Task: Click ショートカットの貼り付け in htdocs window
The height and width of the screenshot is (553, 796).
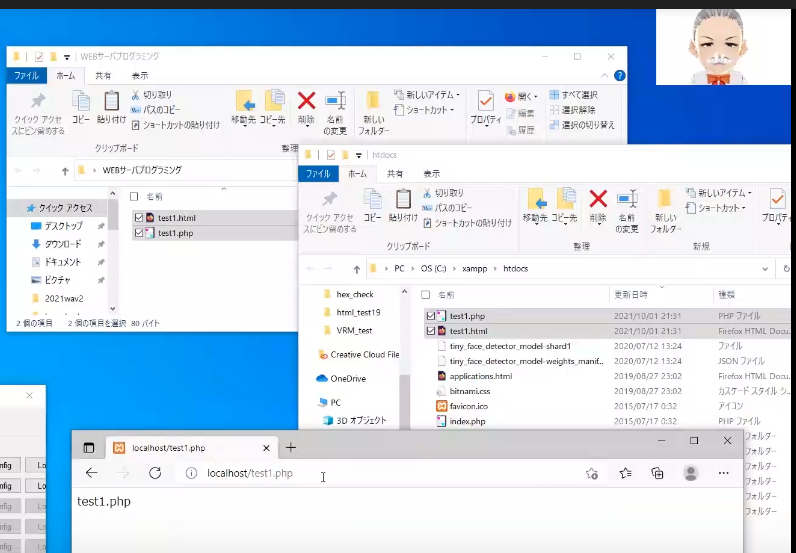Action: (x=467, y=223)
